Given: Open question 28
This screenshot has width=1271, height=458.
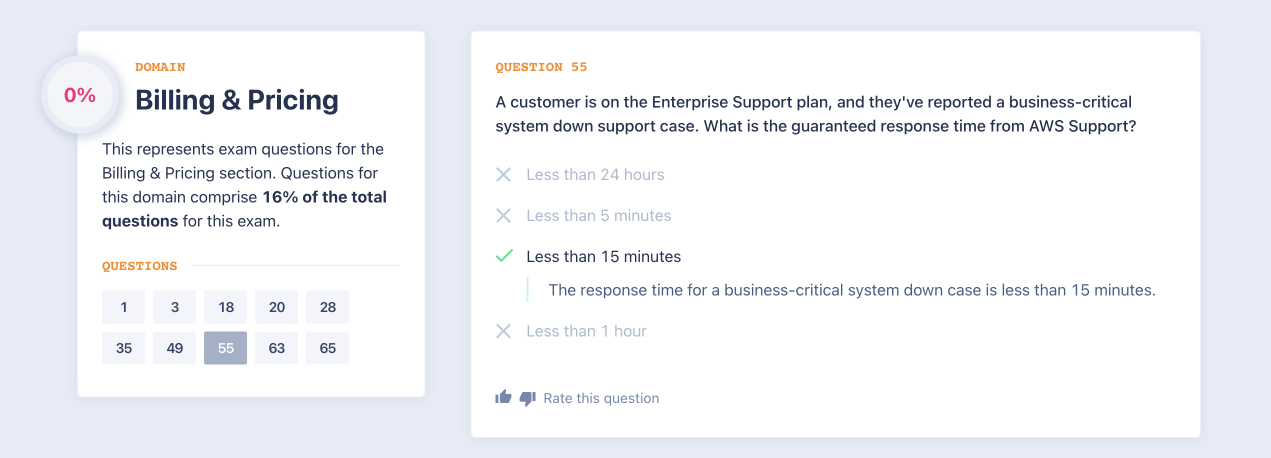Looking at the screenshot, I should [x=328, y=307].
